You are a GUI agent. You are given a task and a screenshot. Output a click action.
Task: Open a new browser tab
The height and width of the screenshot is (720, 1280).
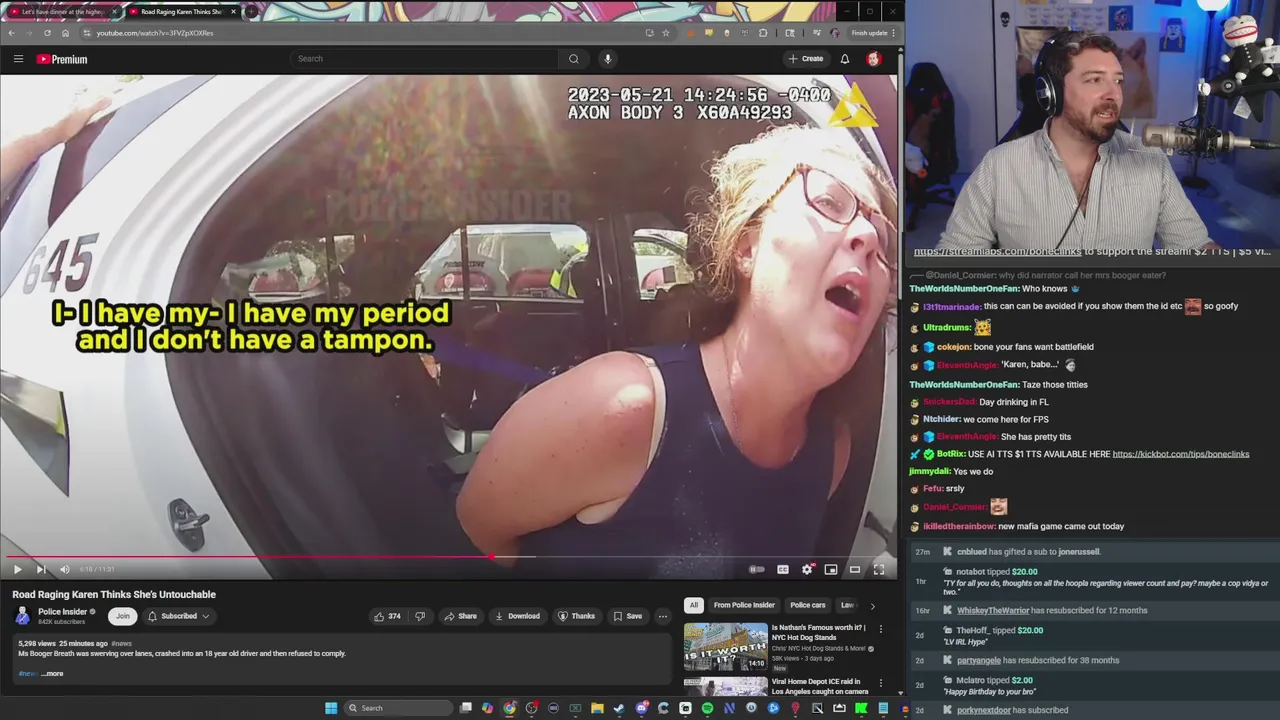click(252, 12)
